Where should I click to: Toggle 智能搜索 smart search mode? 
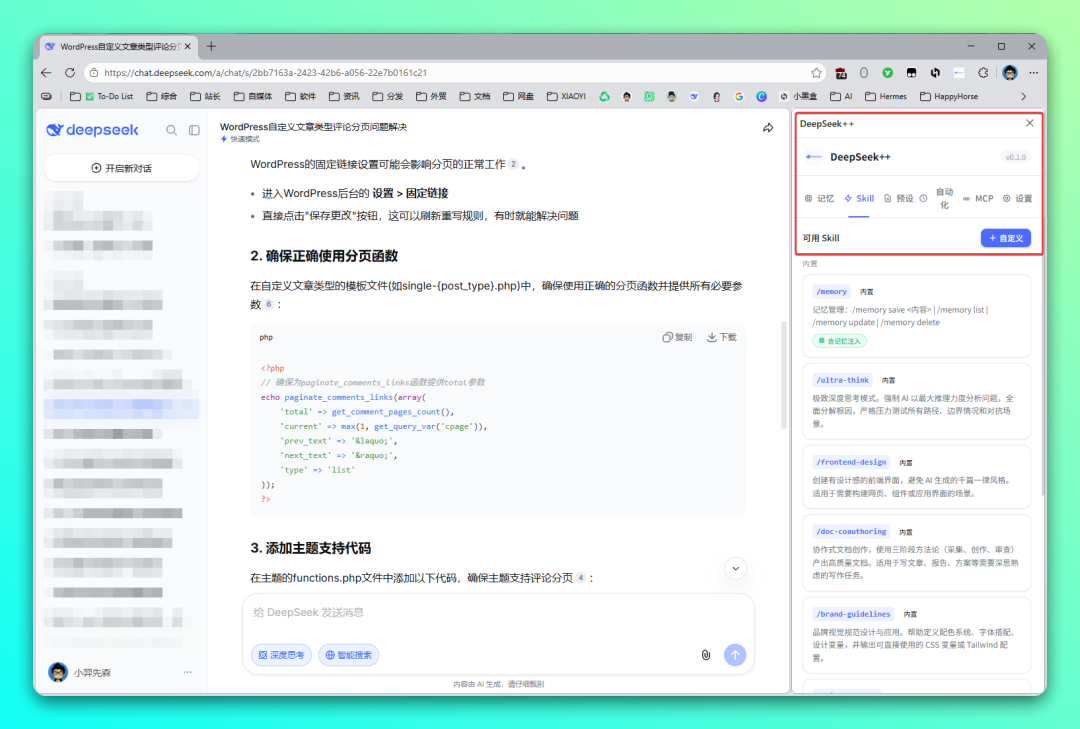tap(349, 655)
